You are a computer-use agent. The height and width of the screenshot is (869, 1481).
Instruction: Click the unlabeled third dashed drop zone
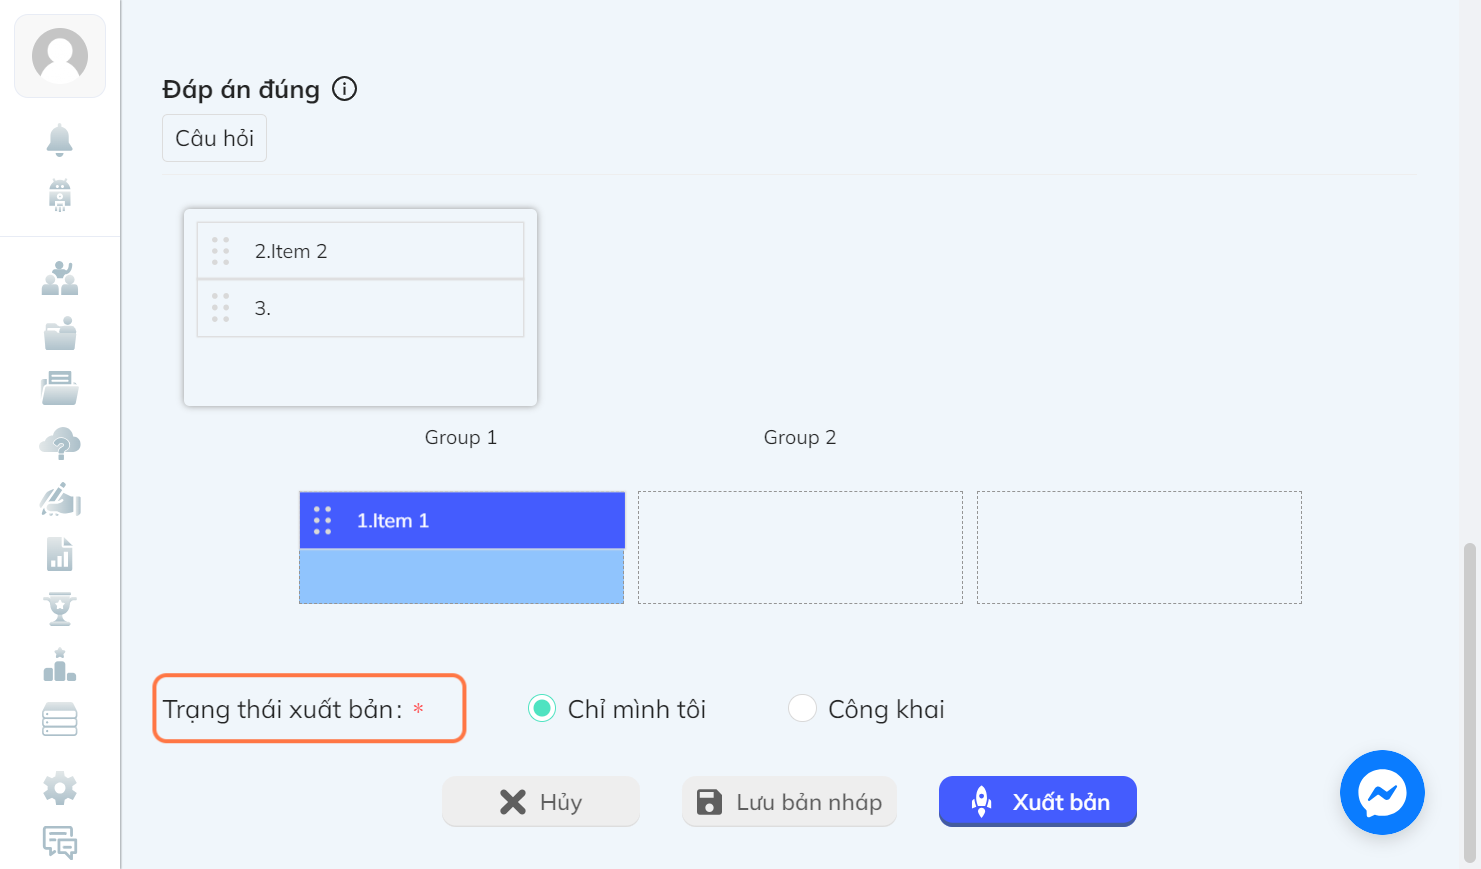tap(1139, 547)
